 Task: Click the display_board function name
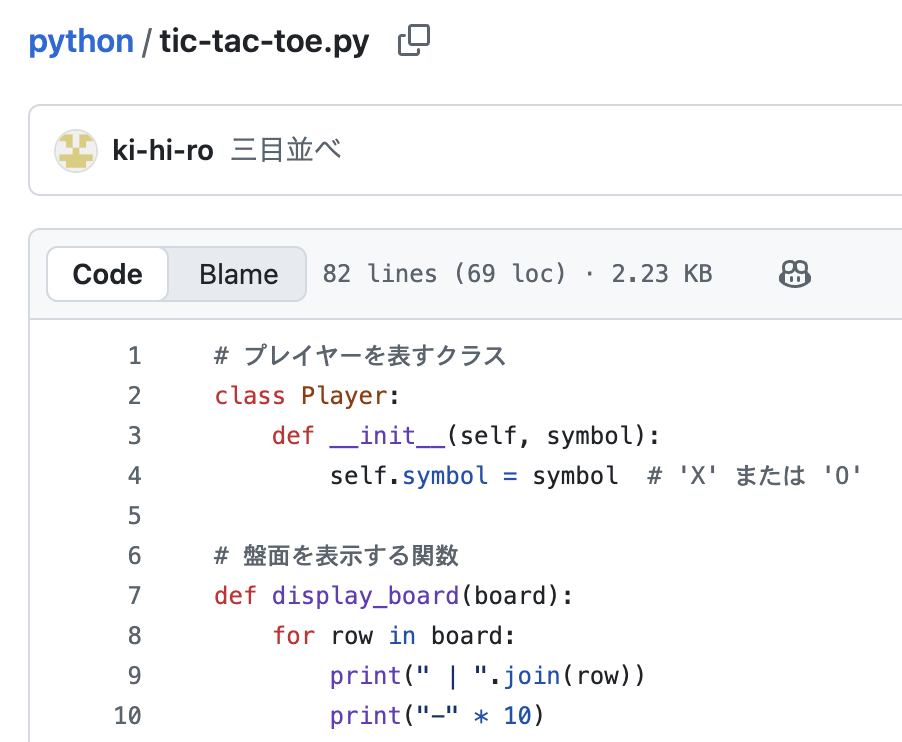coord(365,596)
